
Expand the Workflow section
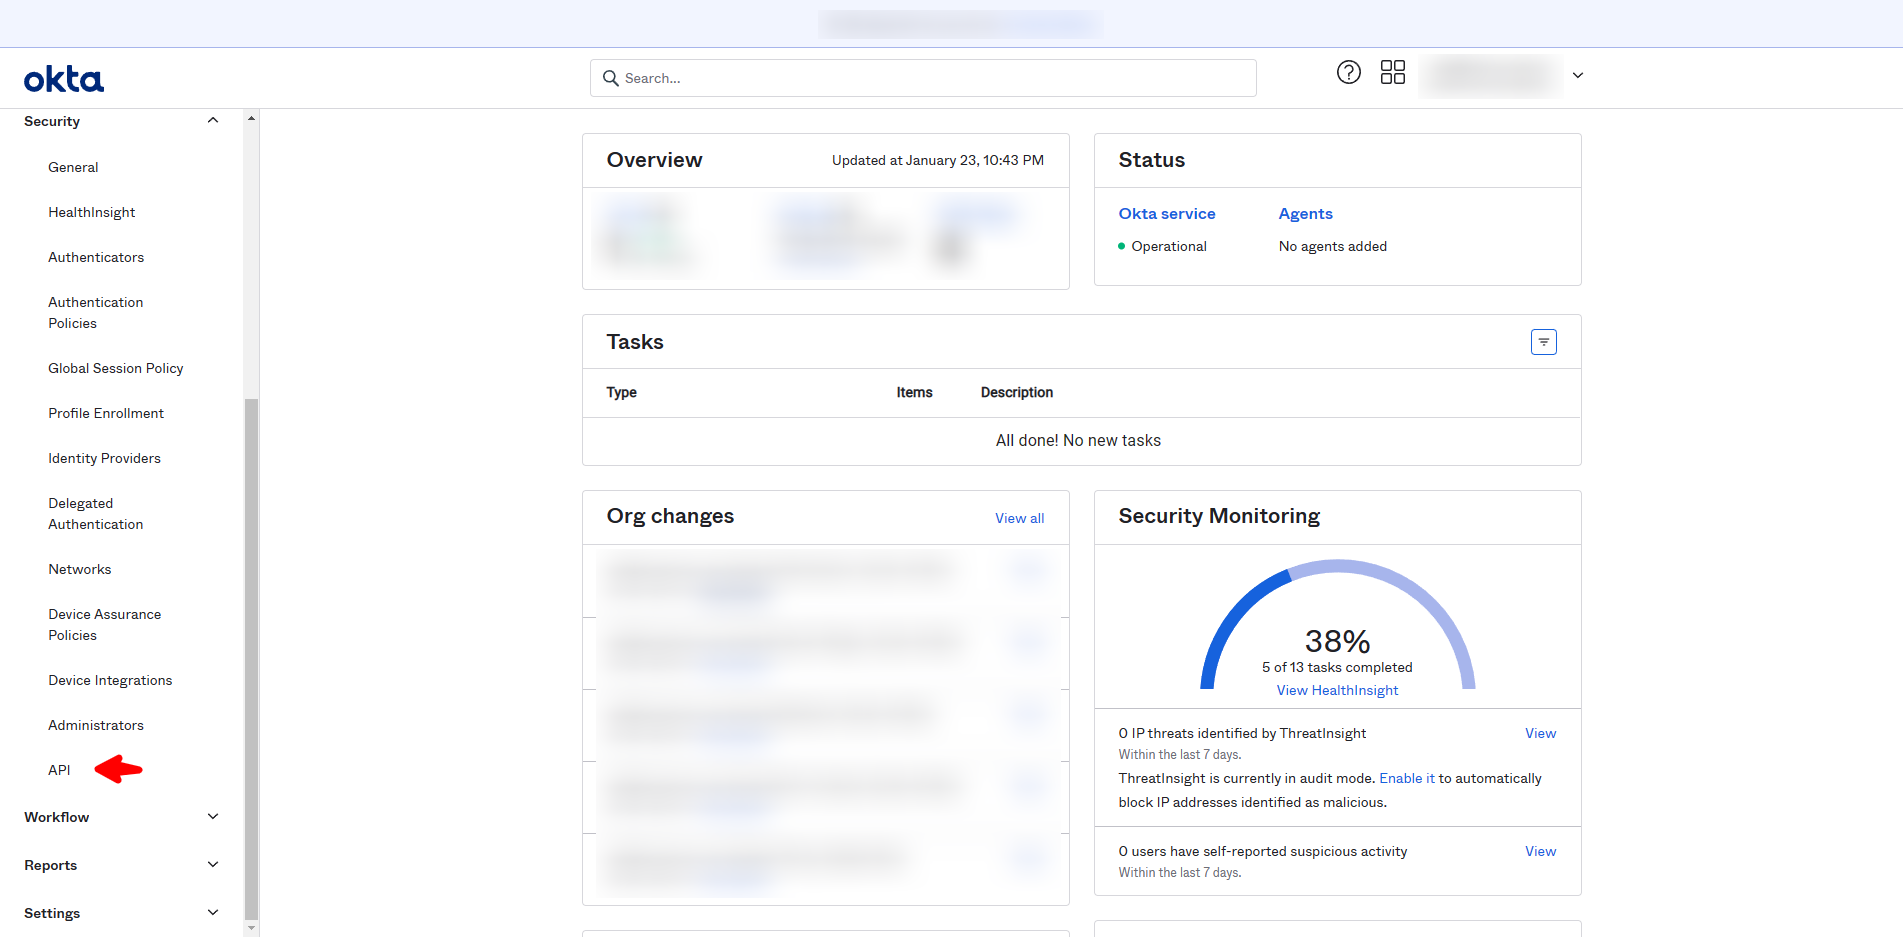pos(212,817)
